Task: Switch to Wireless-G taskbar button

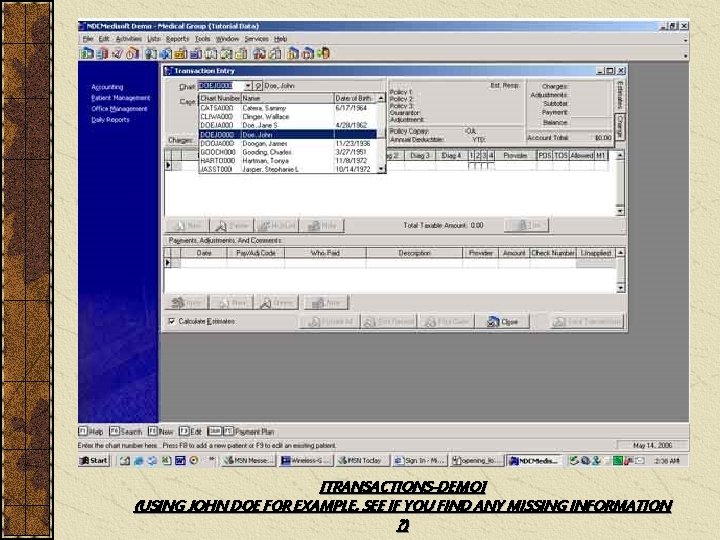Action: coord(306,461)
